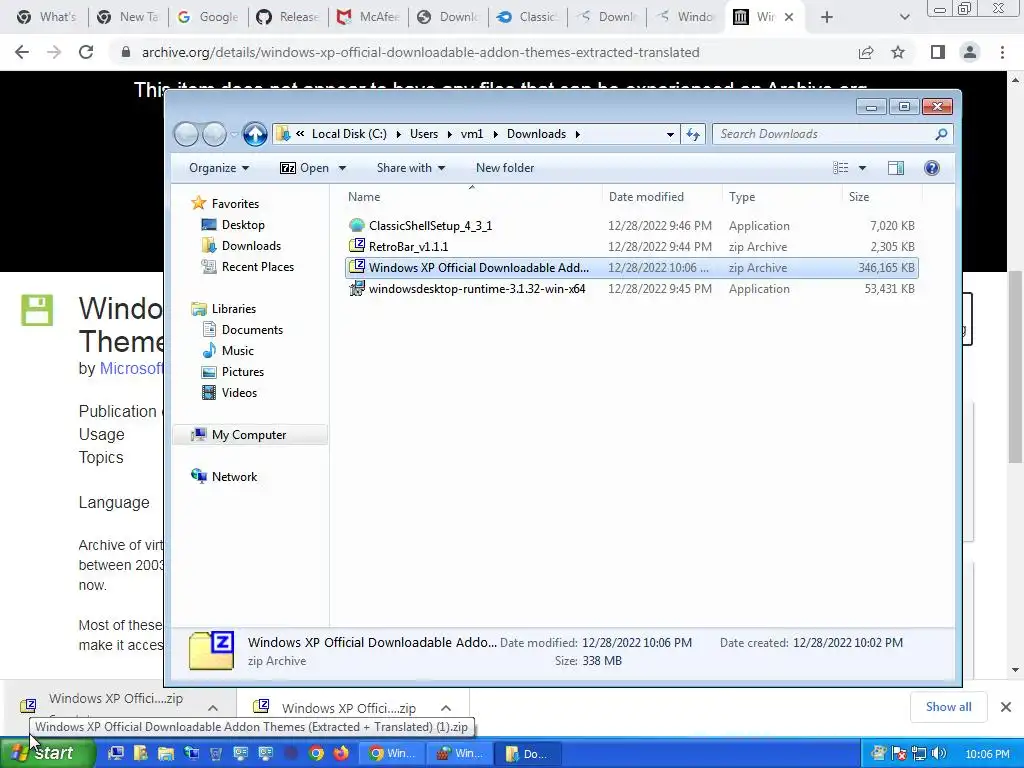
Task: Click the change view icon in Explorer toolbar
Action: [840, 168]
